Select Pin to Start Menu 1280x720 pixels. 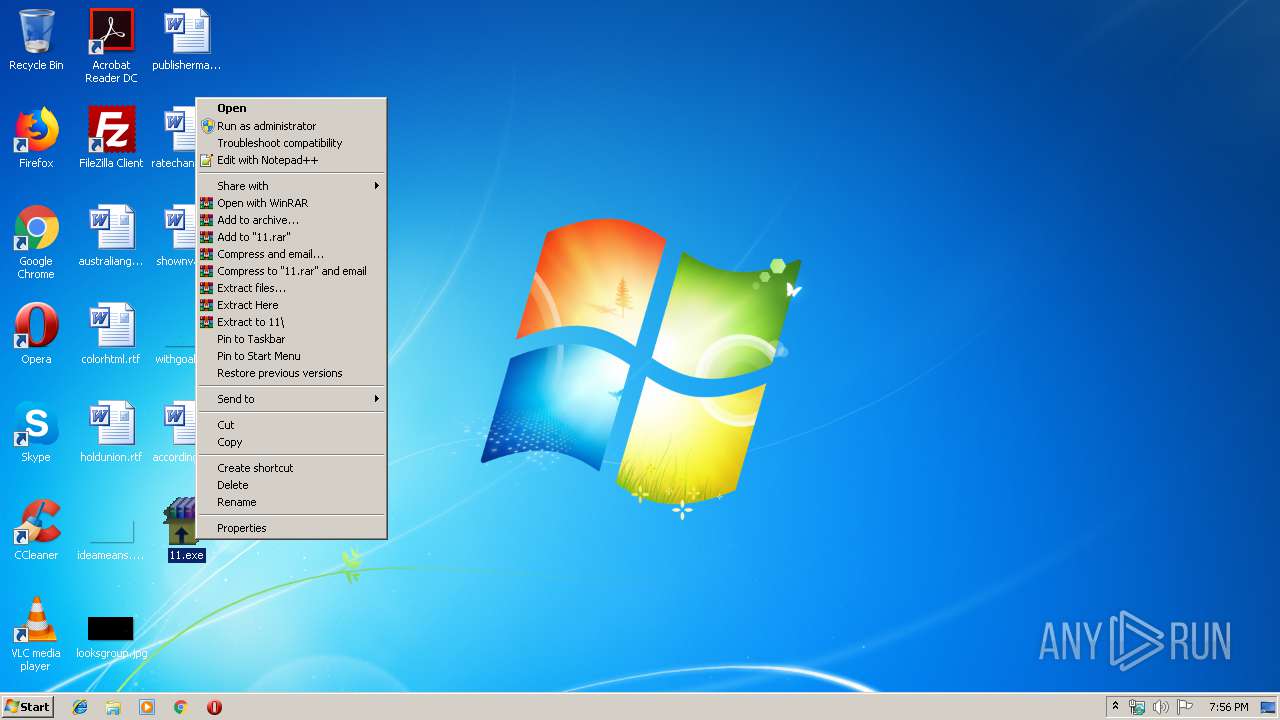tap(291, 356)
